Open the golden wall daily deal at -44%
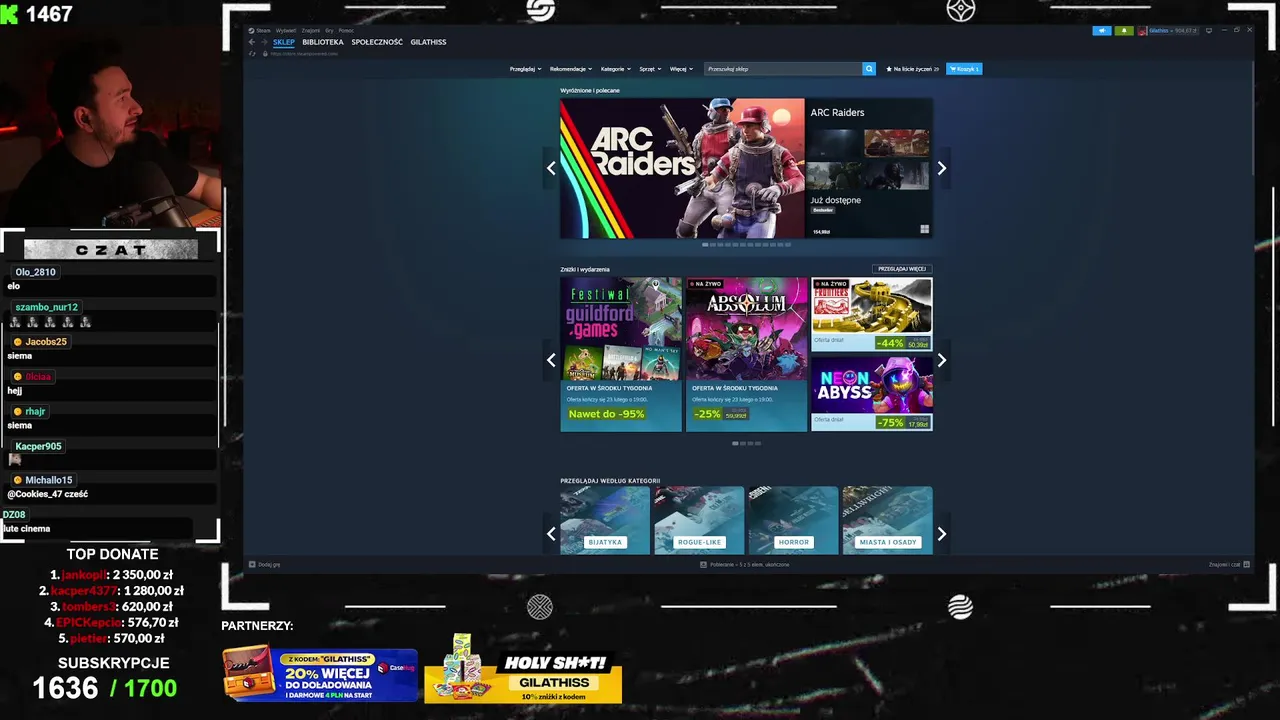 872,314
